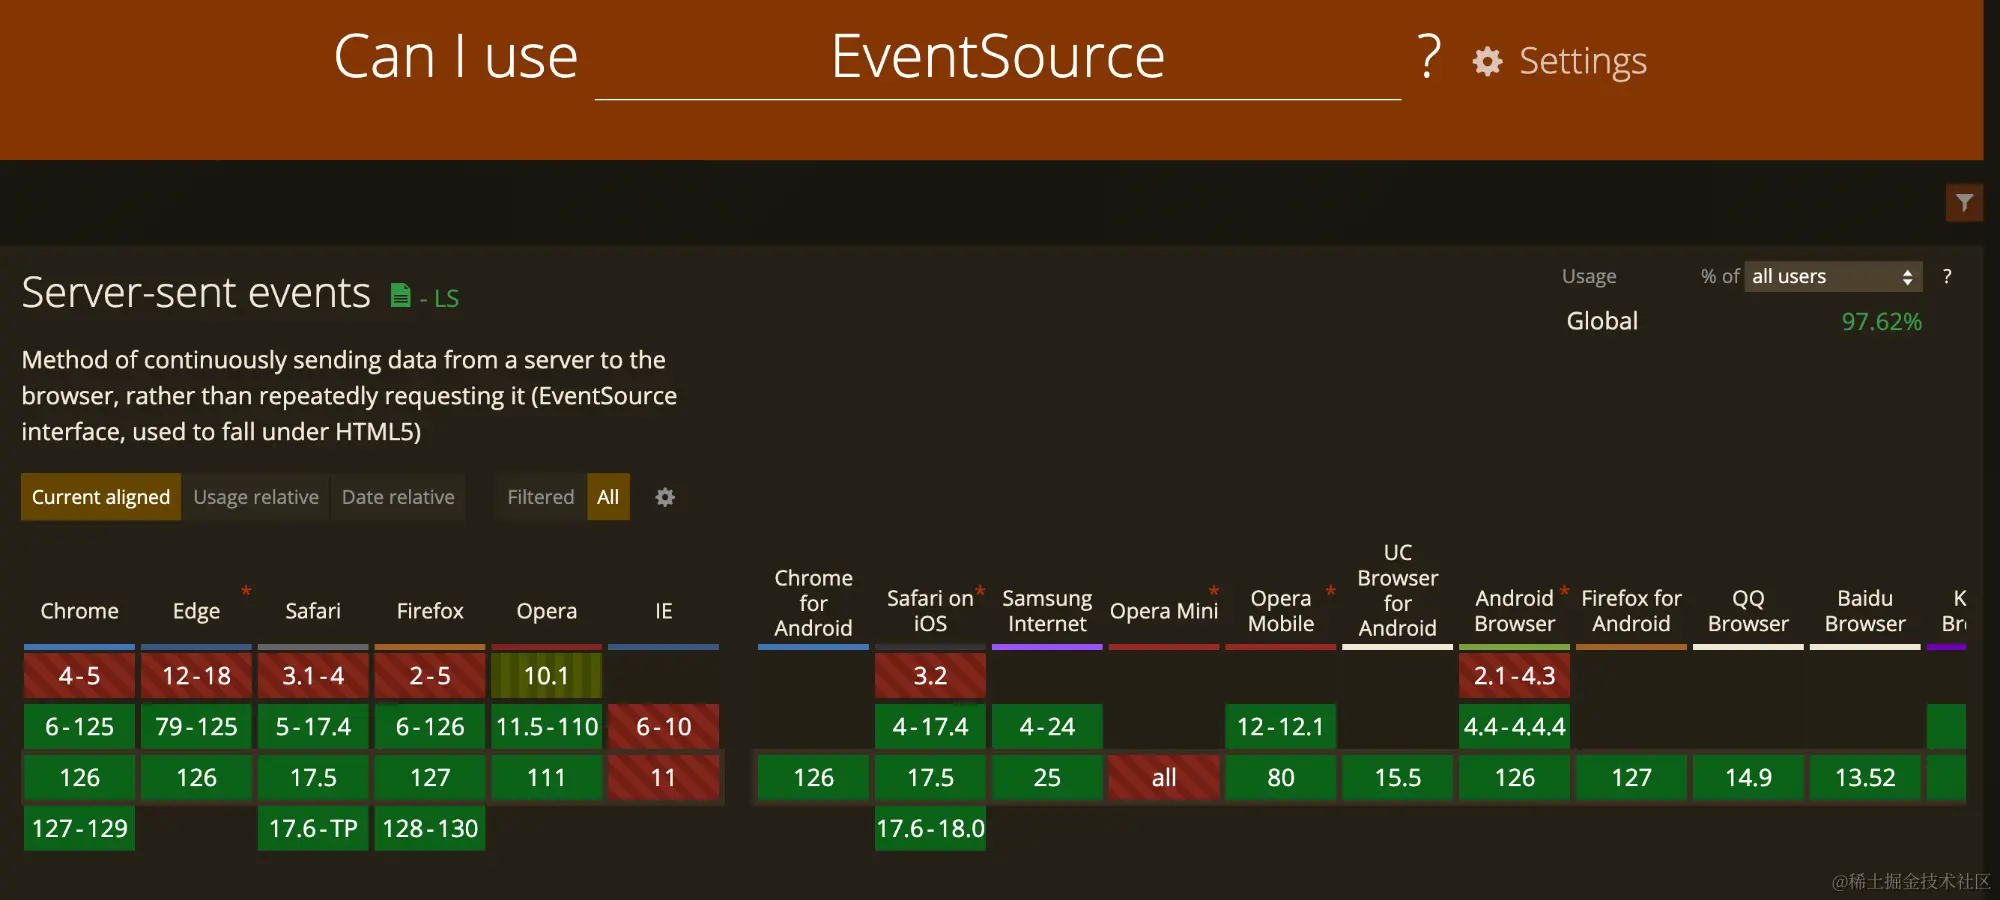Click the Baidu Browser header
Screen dimensions: 2000x900
click(1865, 611)
